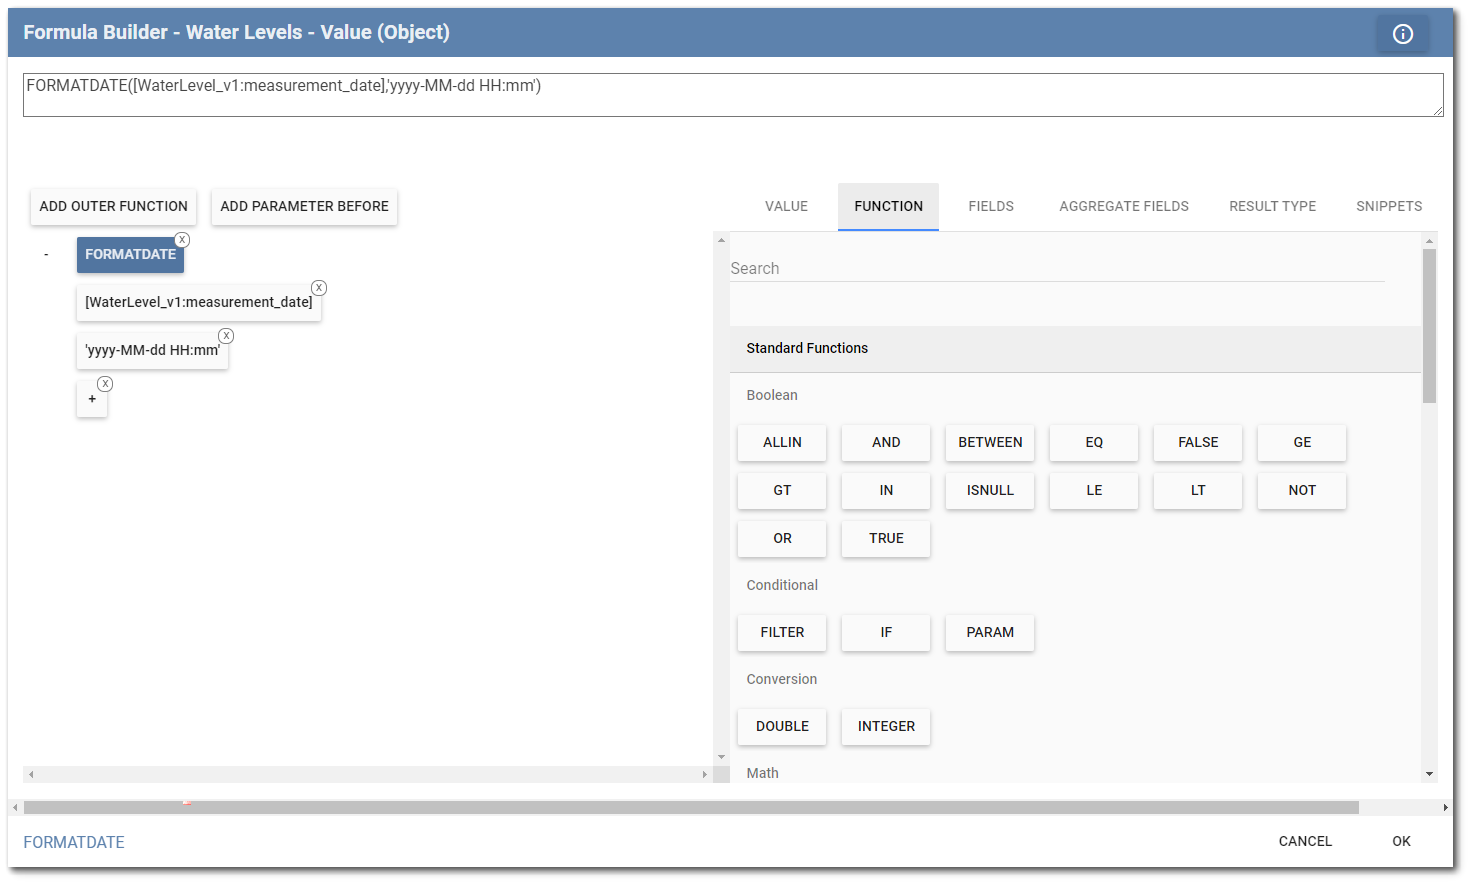Remove the 'yyyy-MM-dd HH:mm' format parameter
Image resolution: width=1469 pixels, height=883 pixels.
click(226, 335)
